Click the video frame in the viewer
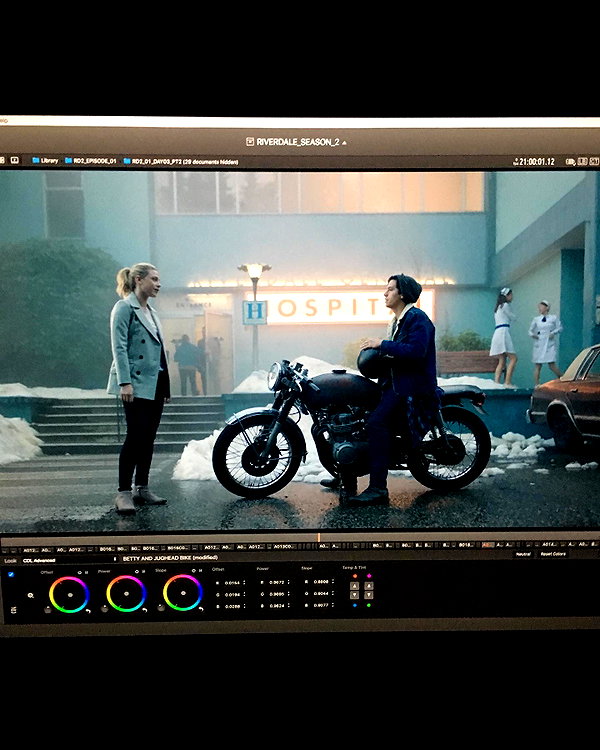Image resolution: width=600 pixels, height=750 pixels. point(300,350)
